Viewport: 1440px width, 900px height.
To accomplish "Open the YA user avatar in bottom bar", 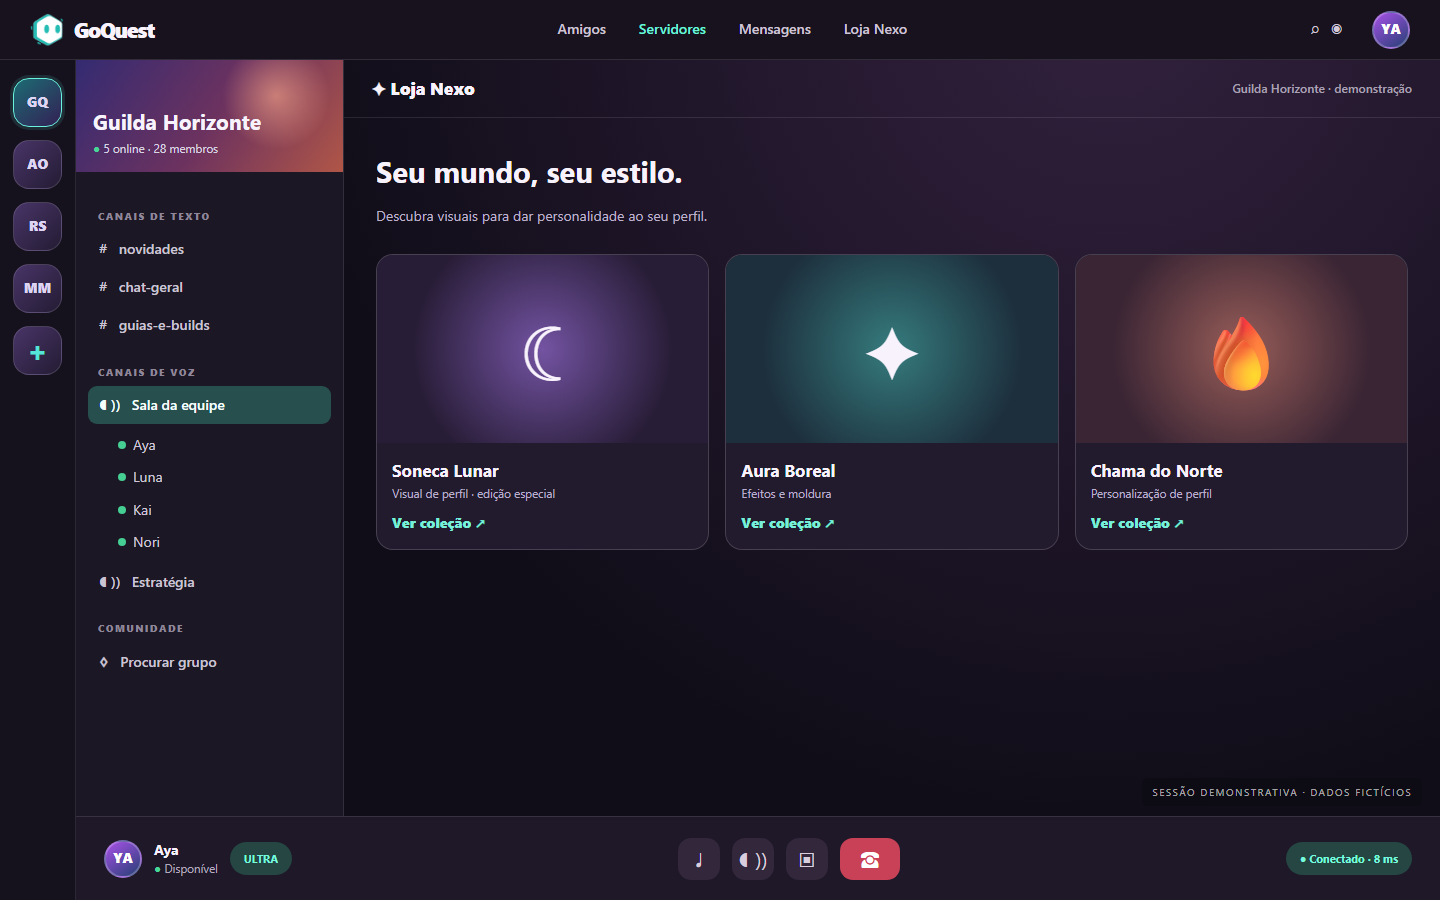I will [x=123, y=858].
